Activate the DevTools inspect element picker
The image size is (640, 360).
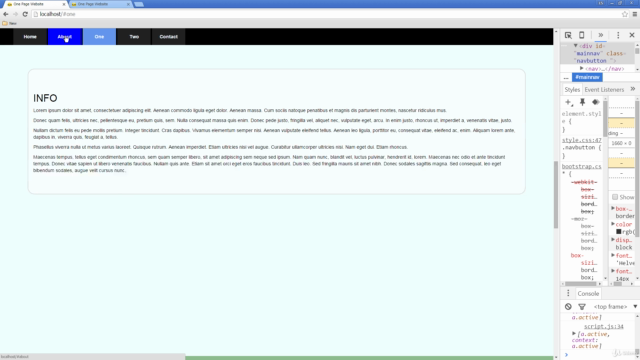[568, 35]
